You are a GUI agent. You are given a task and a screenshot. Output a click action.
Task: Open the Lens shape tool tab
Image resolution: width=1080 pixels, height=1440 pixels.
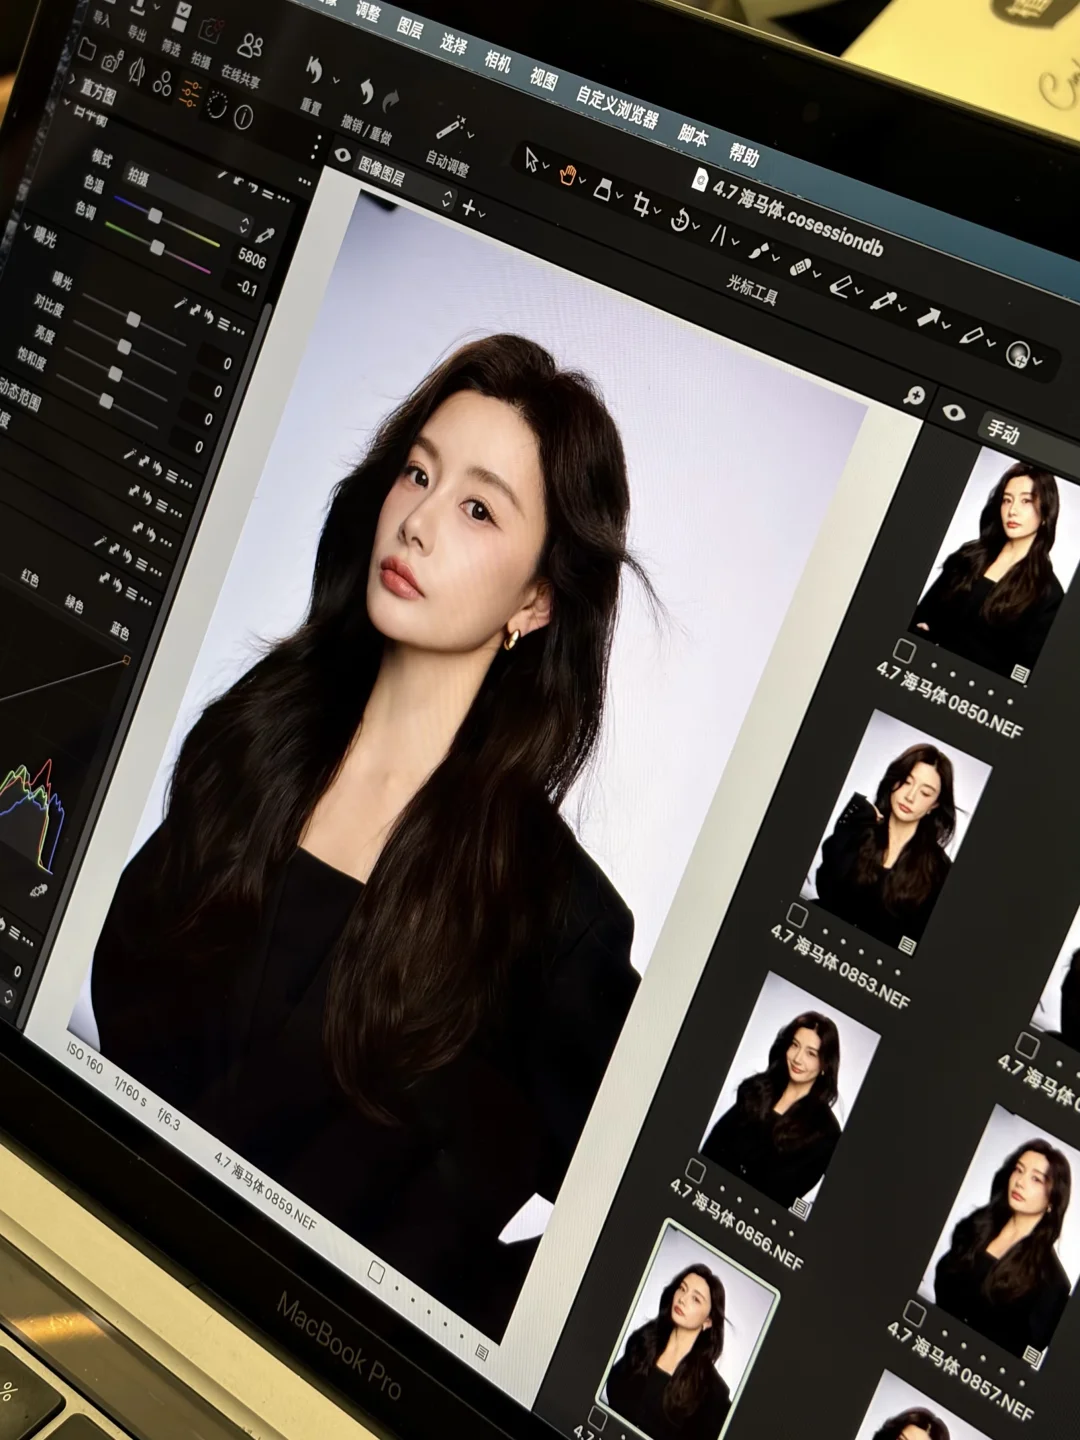point(137,72)
